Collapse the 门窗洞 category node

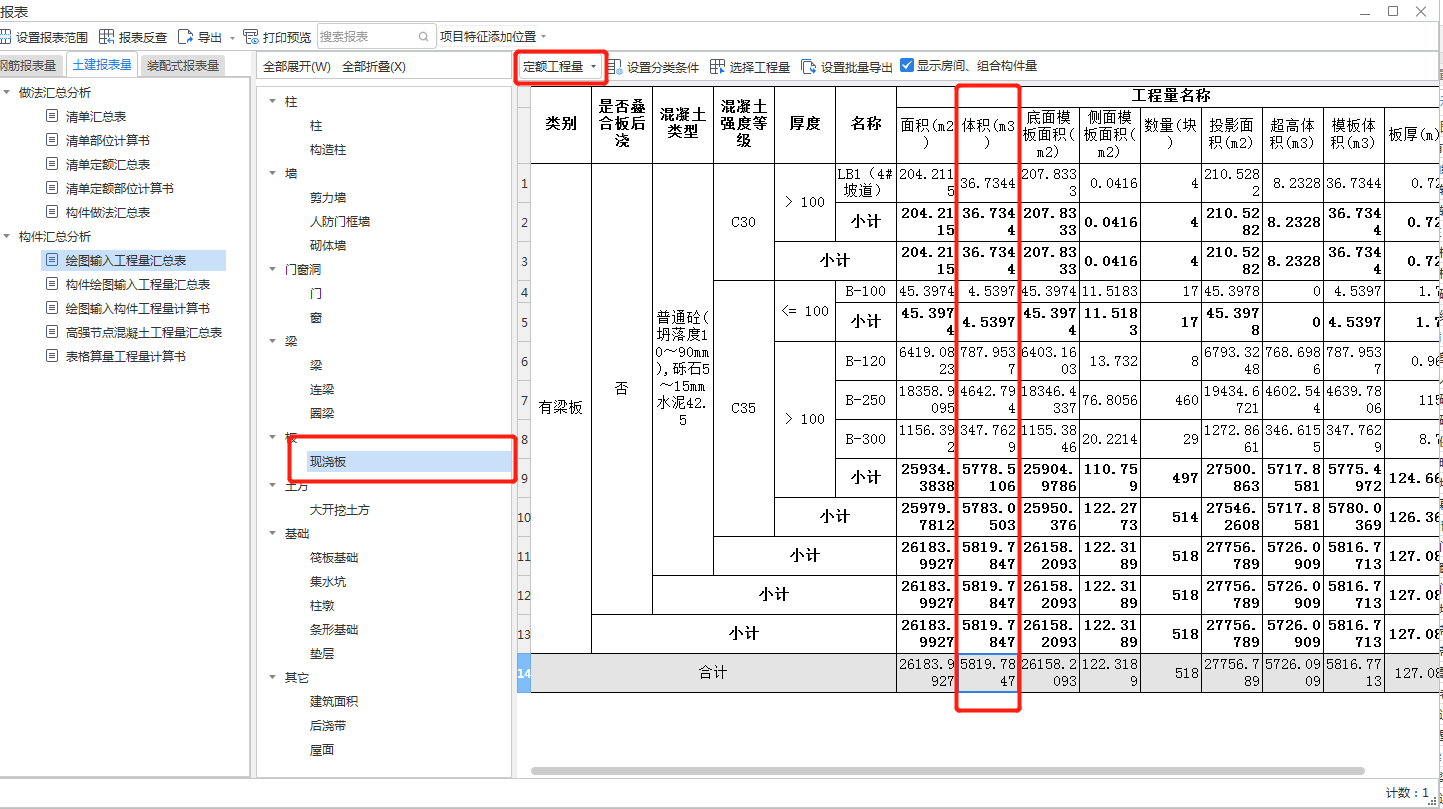click(273, 270)
